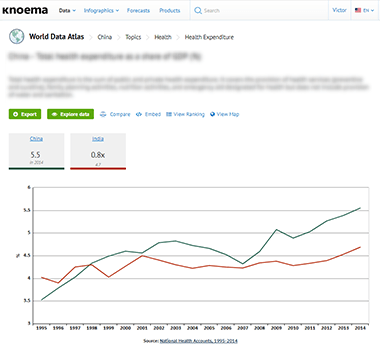Screen dimensions: 380x360
Task: Open View Ranking
Action: [x=189, y=114]
